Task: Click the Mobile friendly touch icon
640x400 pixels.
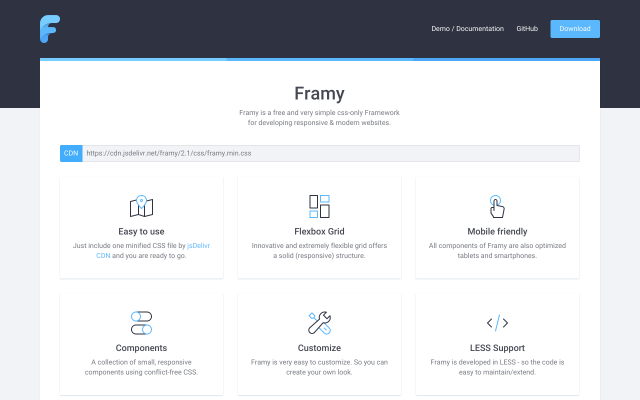Action: [497, 207]
